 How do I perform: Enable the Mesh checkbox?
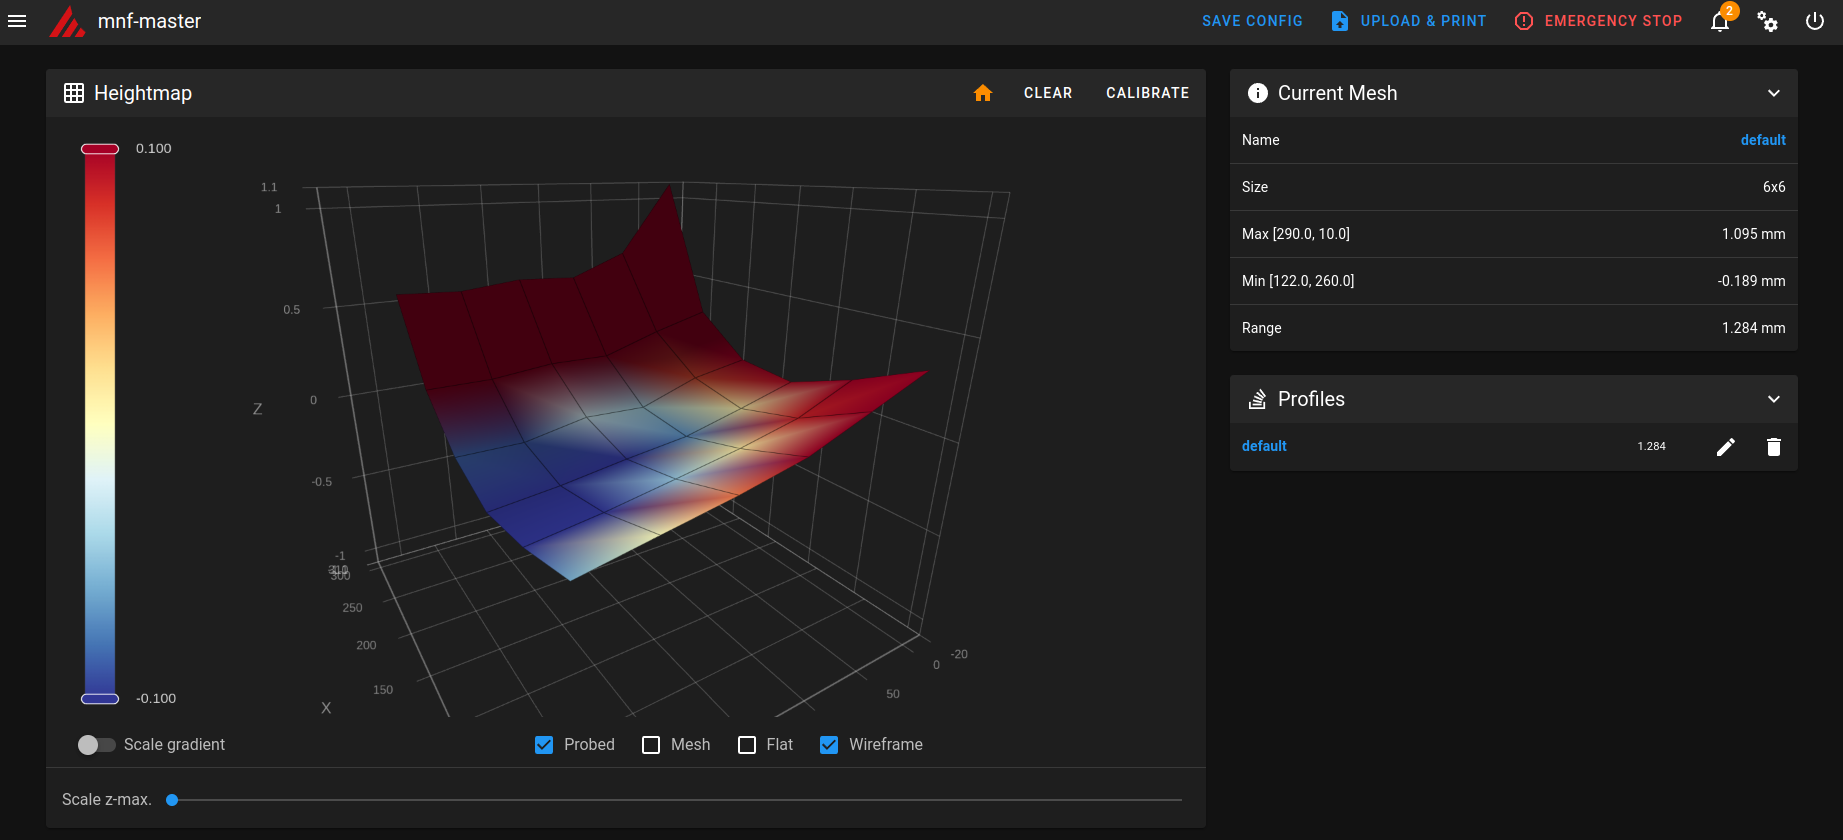point(651,745)
